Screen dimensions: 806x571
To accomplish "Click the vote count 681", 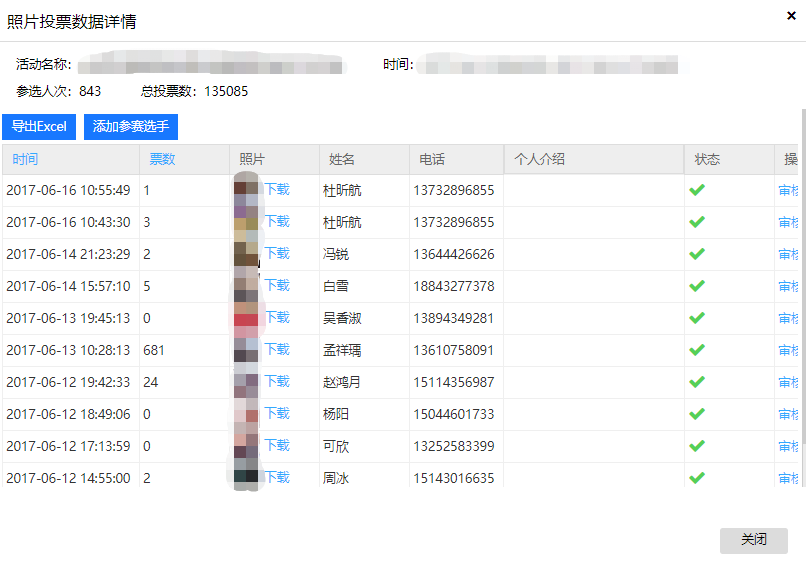I will (154, 351).
